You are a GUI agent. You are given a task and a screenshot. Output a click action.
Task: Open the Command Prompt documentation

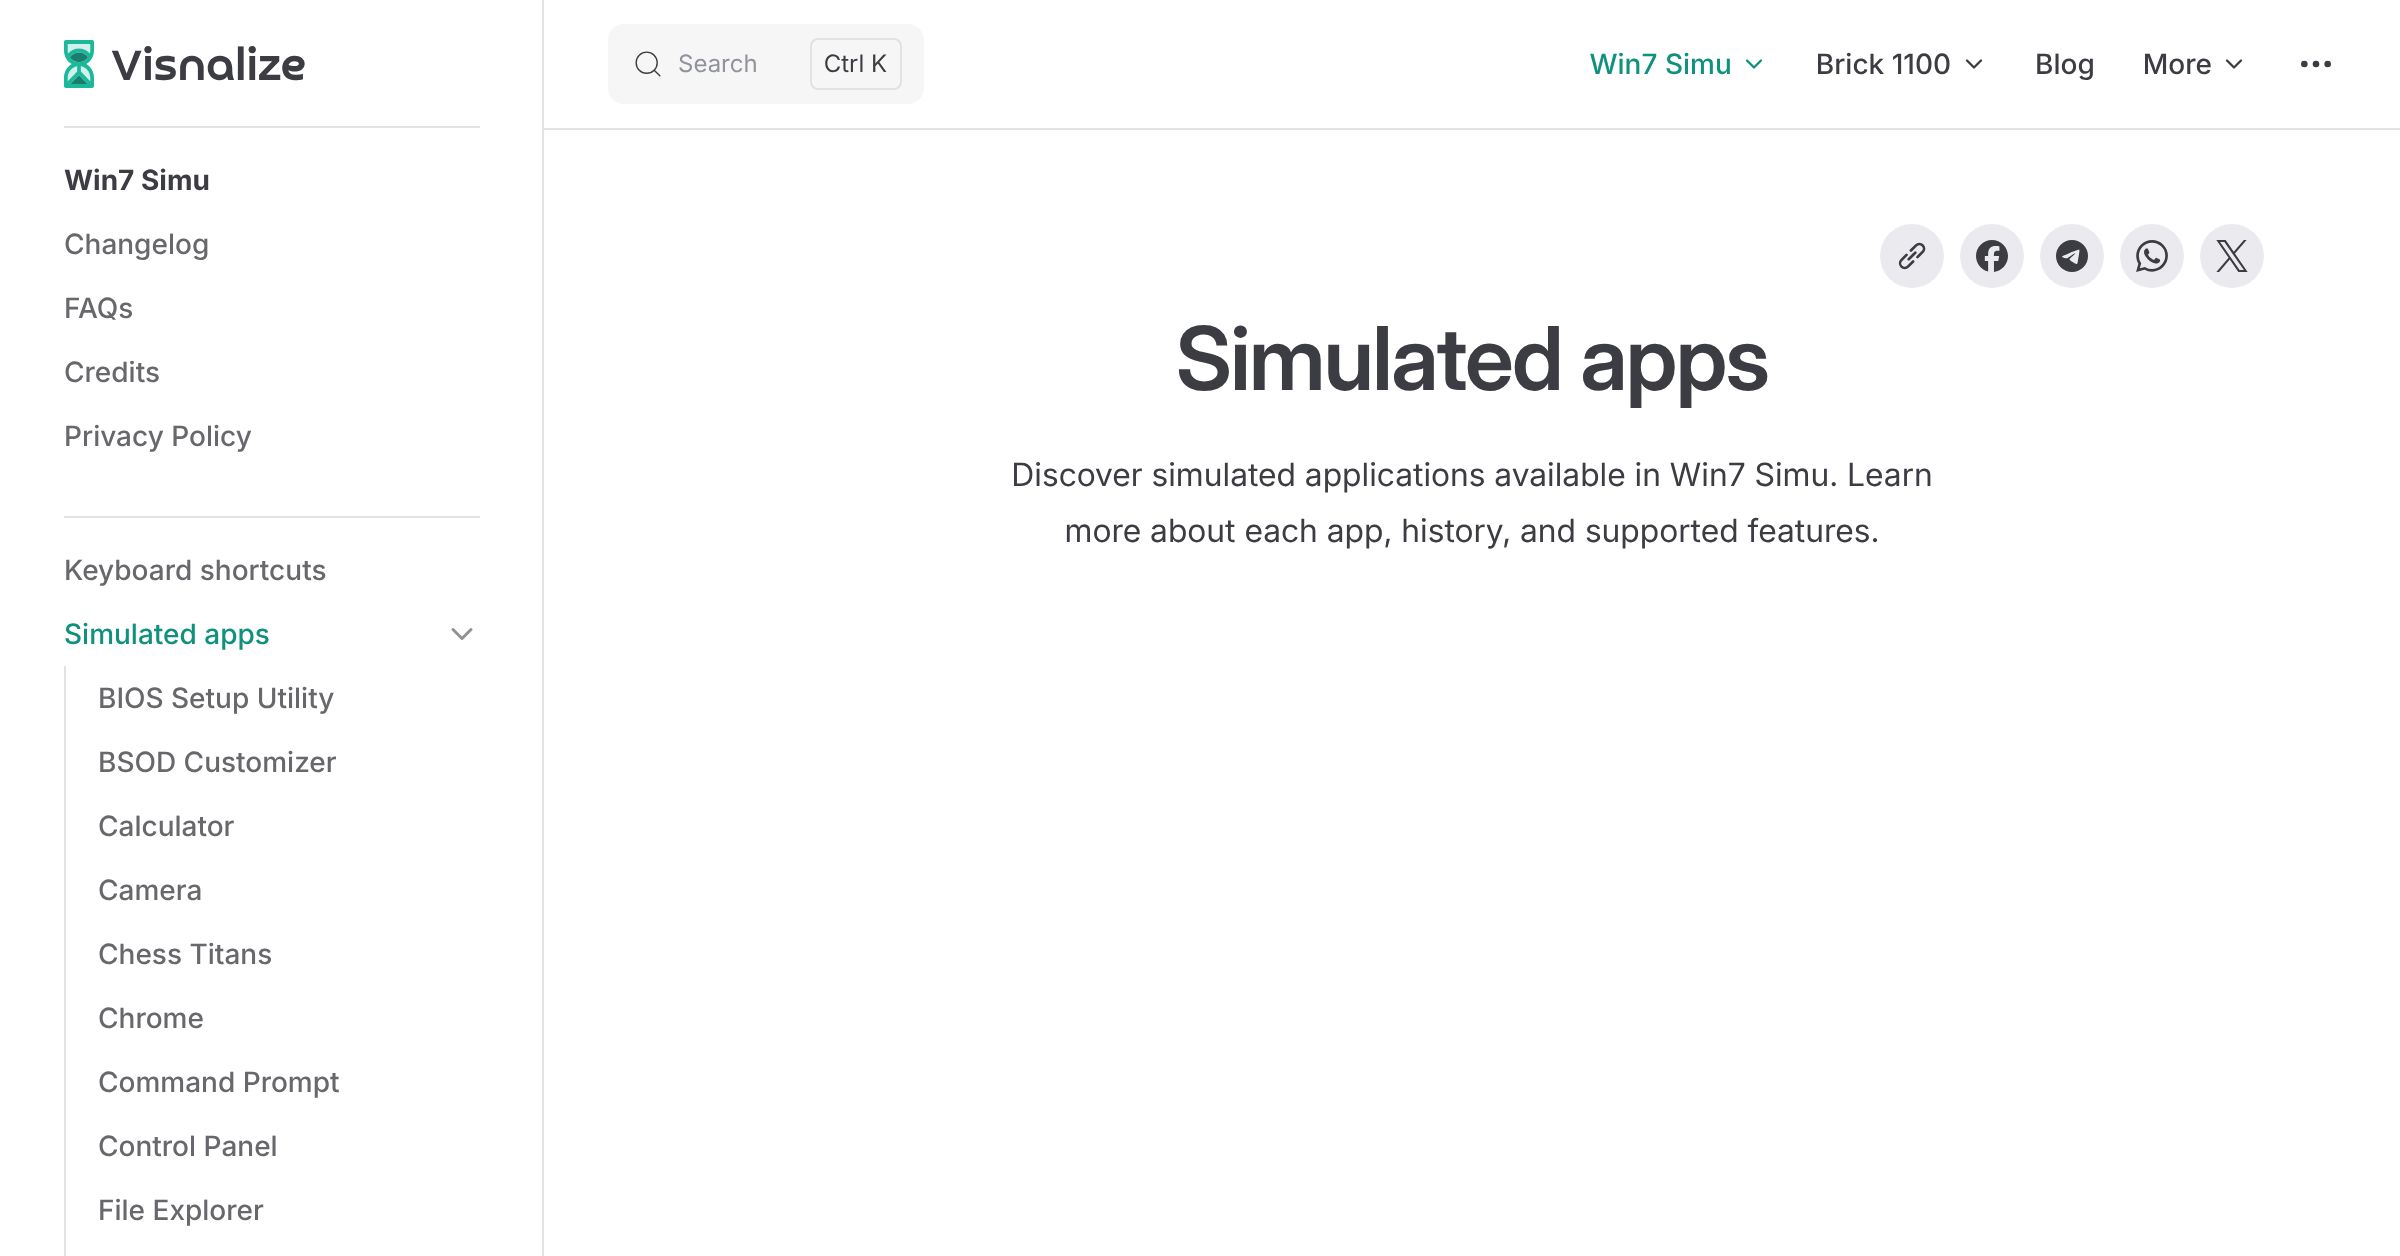click(218, 1081)
